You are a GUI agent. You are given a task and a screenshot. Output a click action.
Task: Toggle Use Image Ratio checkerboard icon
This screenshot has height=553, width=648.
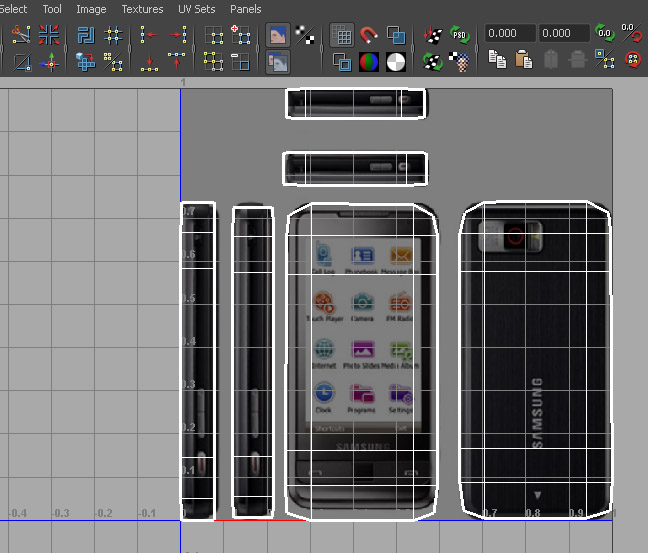click(460, 62)
